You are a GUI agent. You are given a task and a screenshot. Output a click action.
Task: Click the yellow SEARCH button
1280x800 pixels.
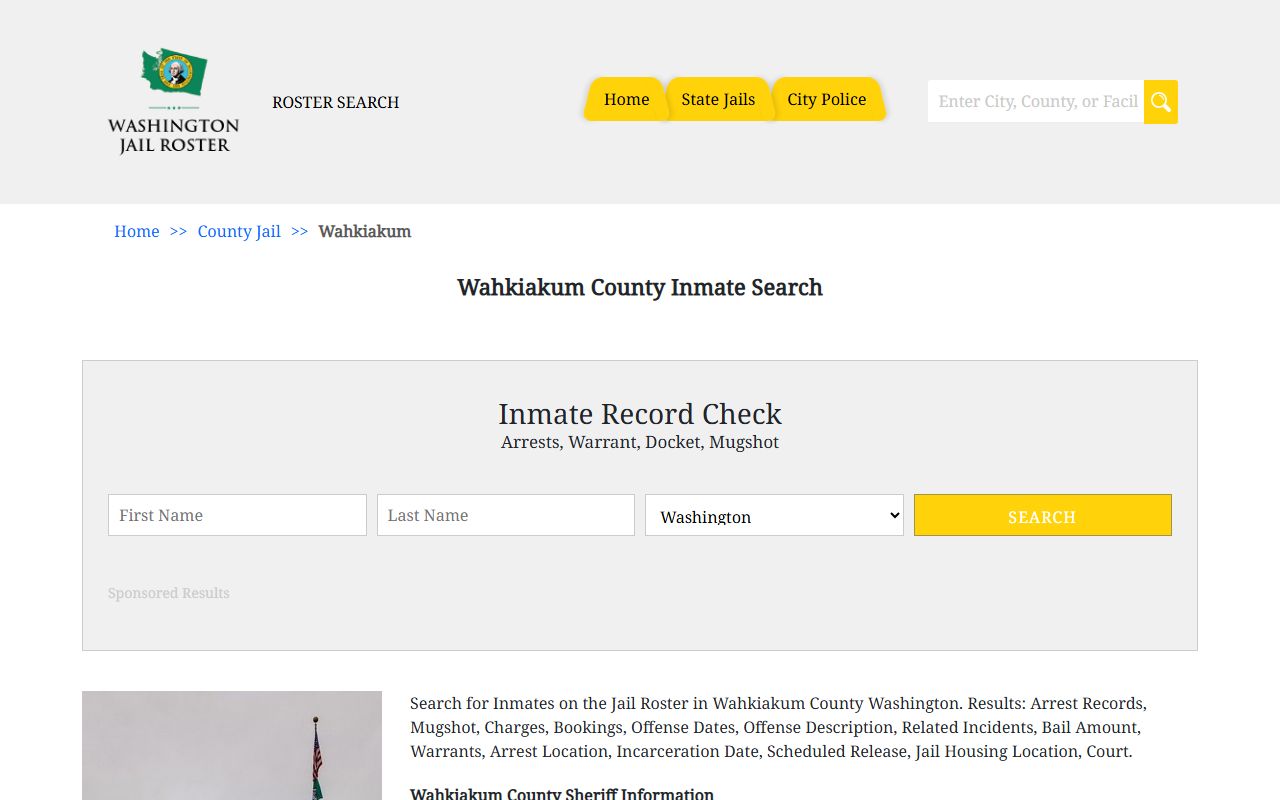(x=1043, y=515)
